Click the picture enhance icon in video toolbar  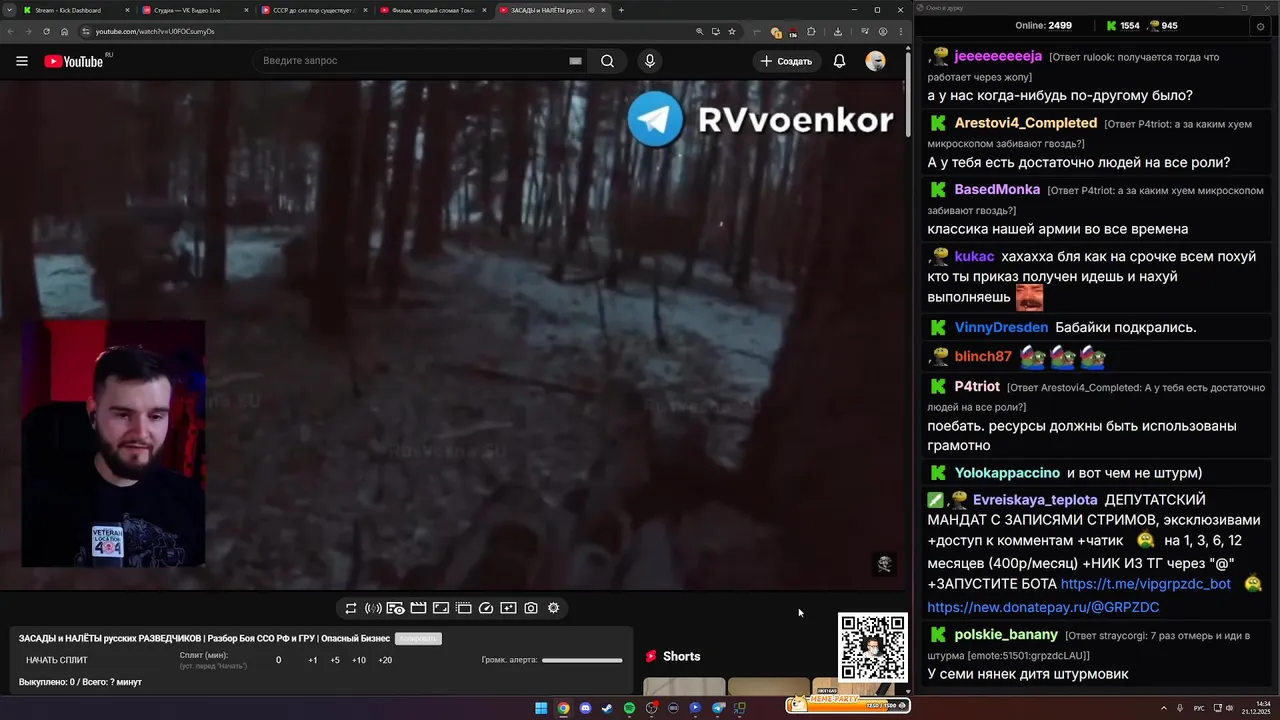(508, 608)
